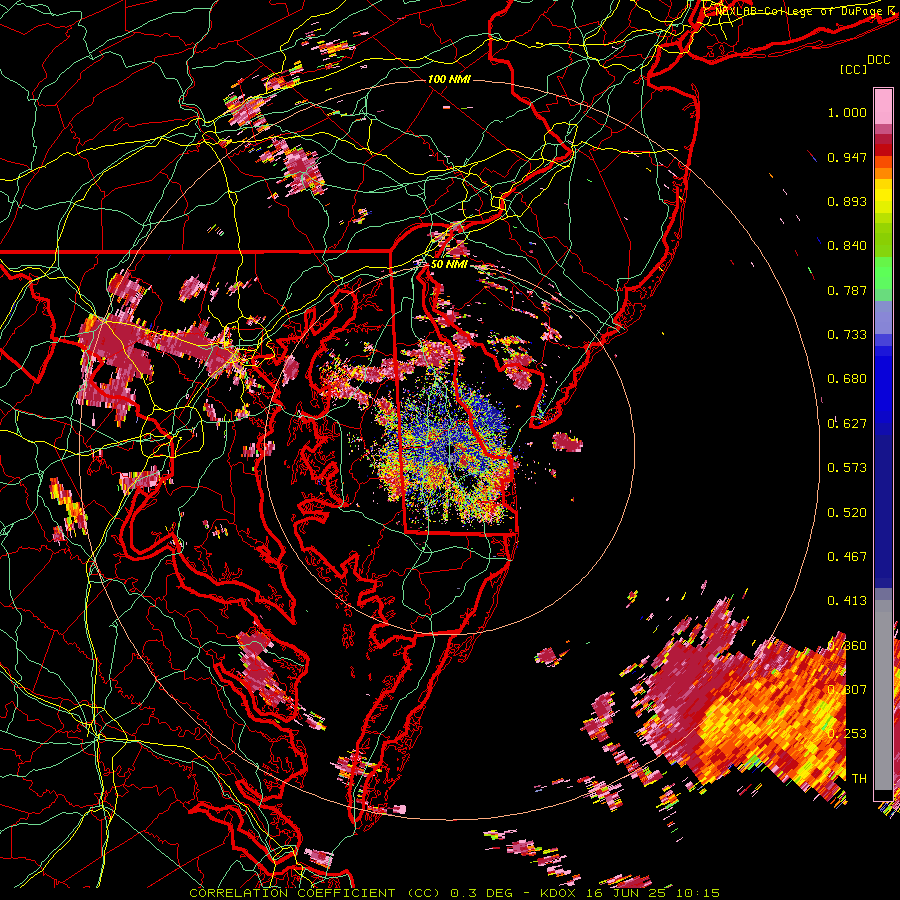The width and height of the screenshot is (900, 900).
Task: Click the [CC] legend unit label
Action: 854,69
